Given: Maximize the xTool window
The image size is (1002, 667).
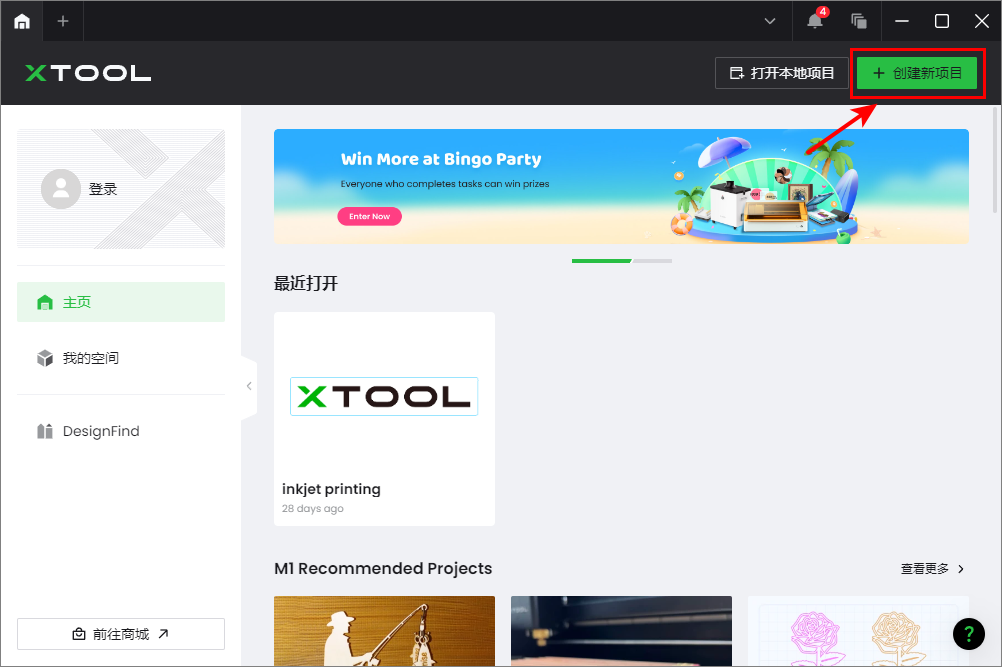Looking at the screenshot, I should point(941,21).
